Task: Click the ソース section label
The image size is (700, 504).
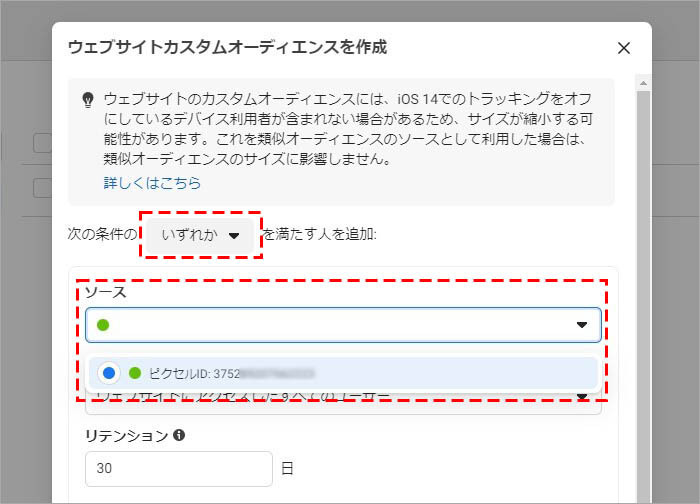Action: tap(105, 292)
